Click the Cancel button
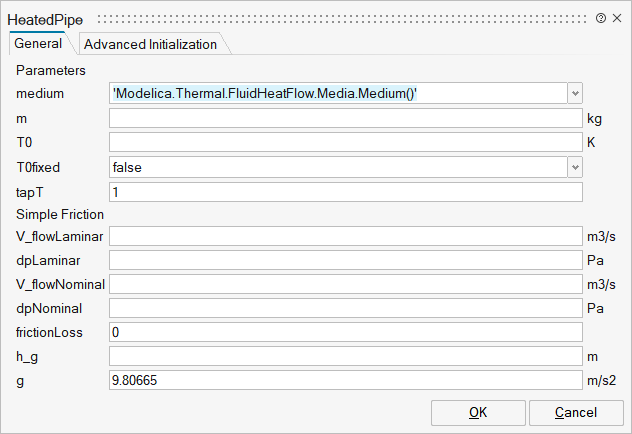Image resolution: width=632 pixels, height=434 pixels. click(x=576, y=413)
